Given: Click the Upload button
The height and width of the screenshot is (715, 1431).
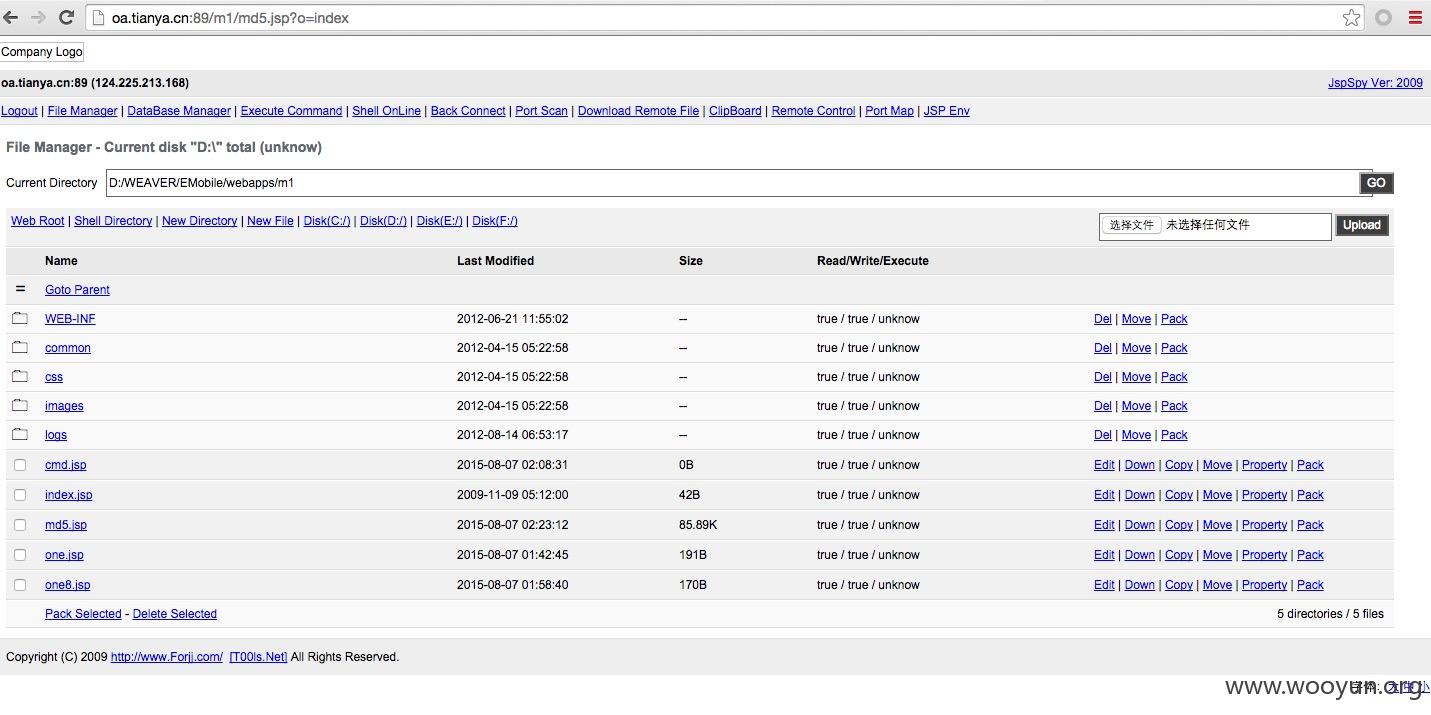Looking at the screenshot, I should point(1361,225).
